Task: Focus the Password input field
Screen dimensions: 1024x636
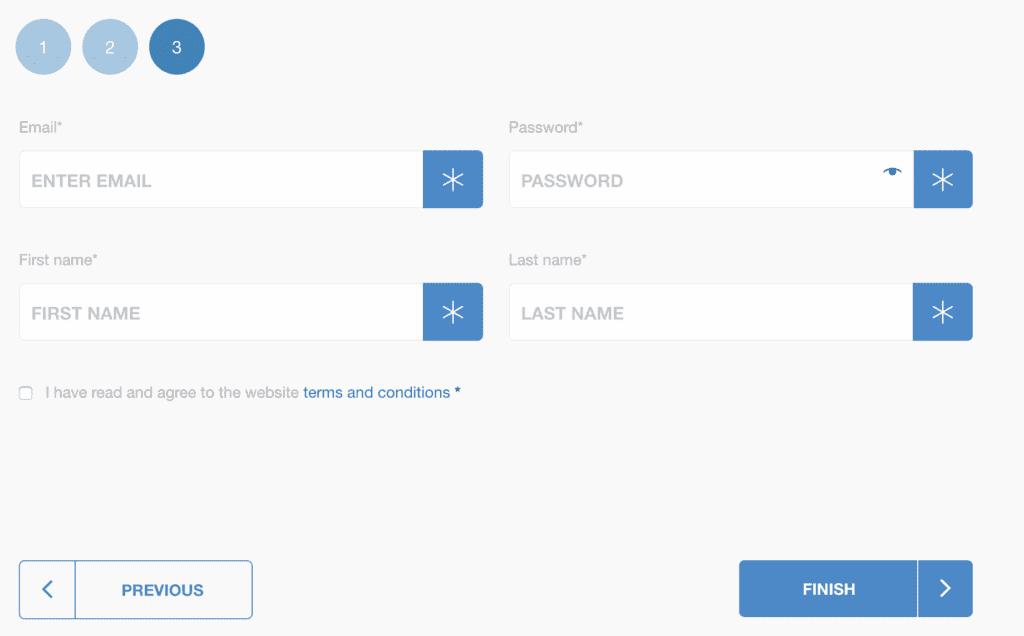Action: tap(711, 180)
